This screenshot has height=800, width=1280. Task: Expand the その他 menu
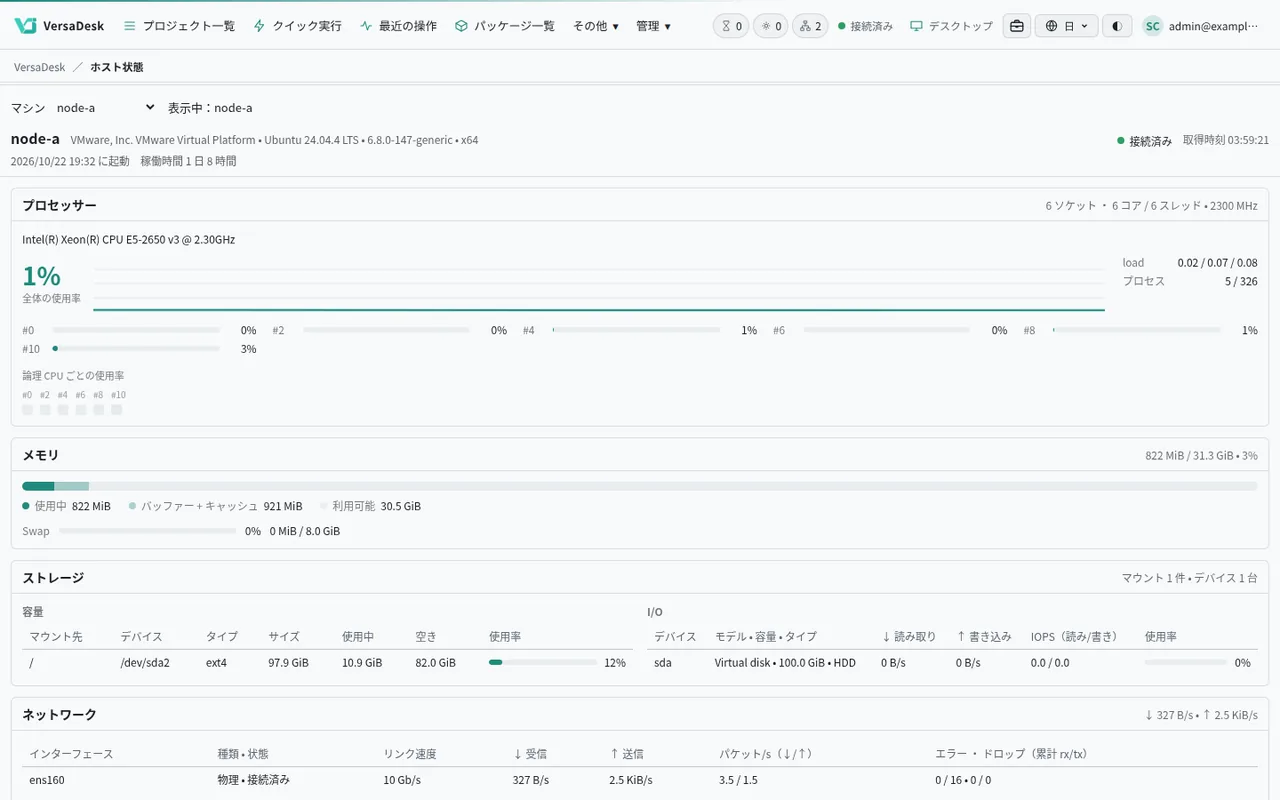pyautogui.click(x=596, y=26)
